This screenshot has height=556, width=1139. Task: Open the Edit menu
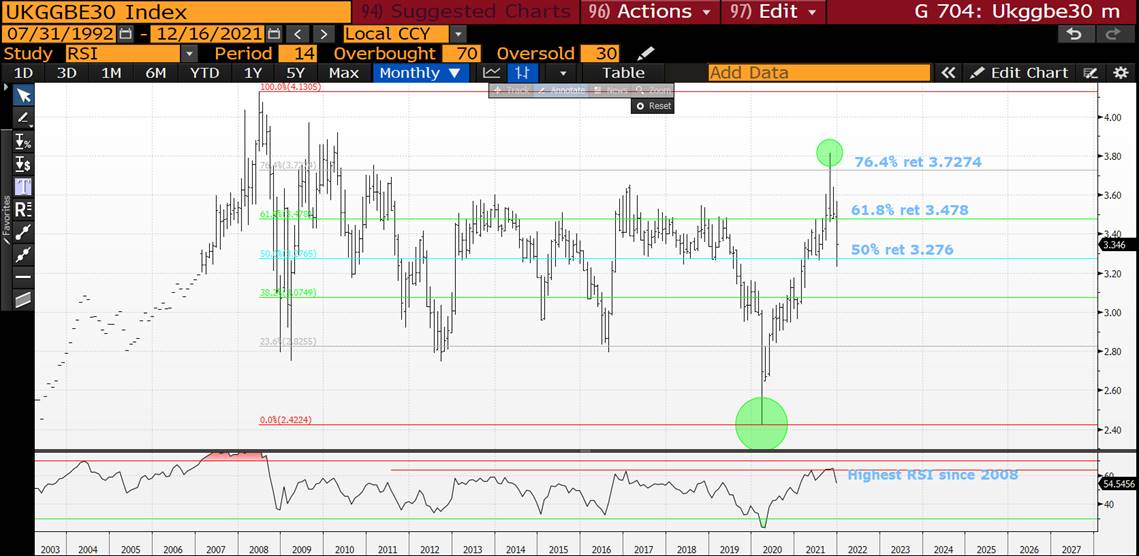point(773,12)
